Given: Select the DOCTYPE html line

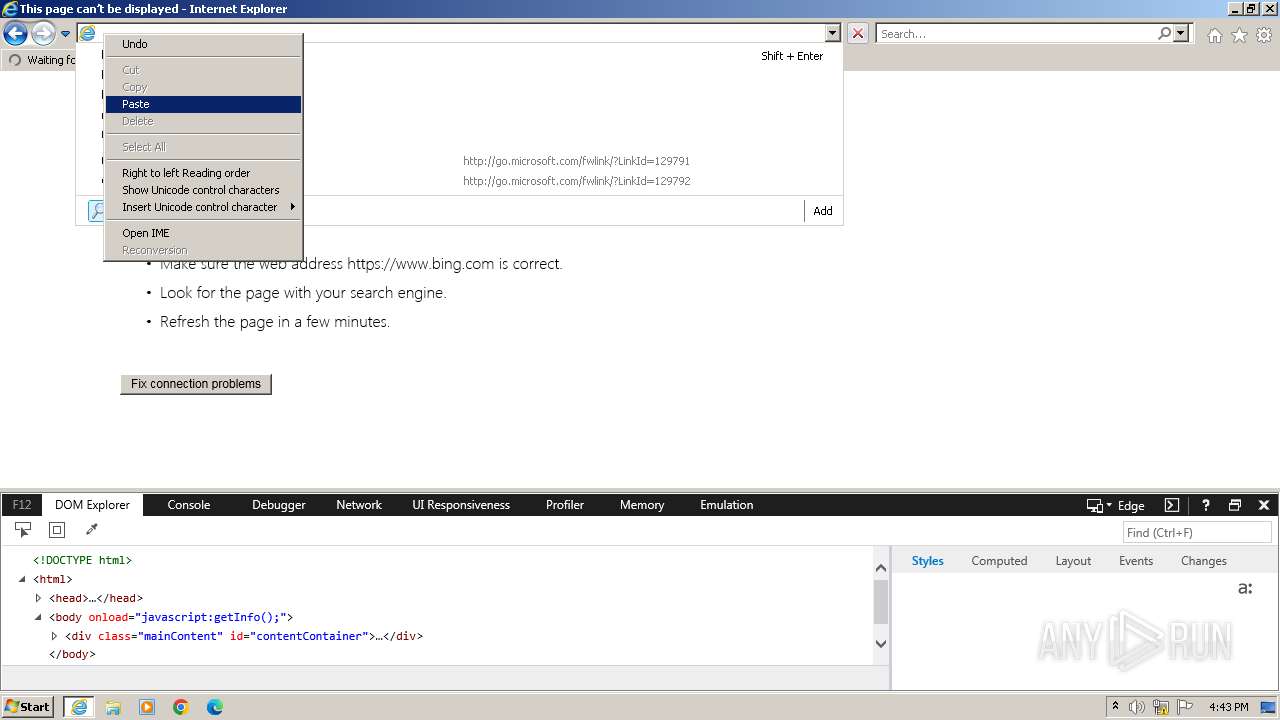Looking at the screenshot, I should [83, 561].
